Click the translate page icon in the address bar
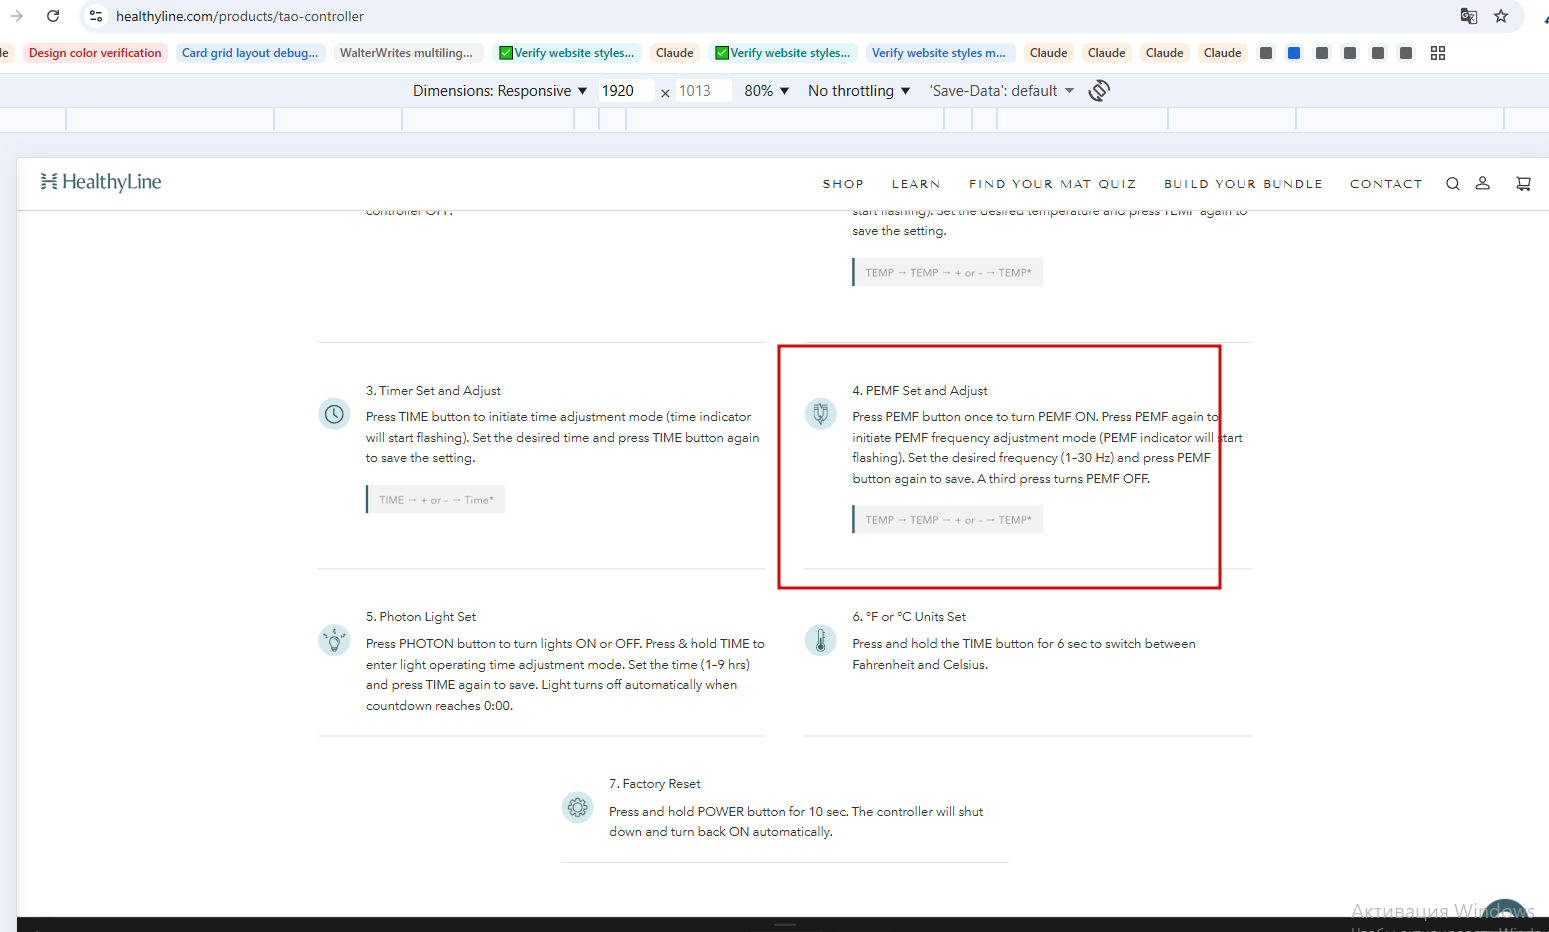 (1469, 16)
